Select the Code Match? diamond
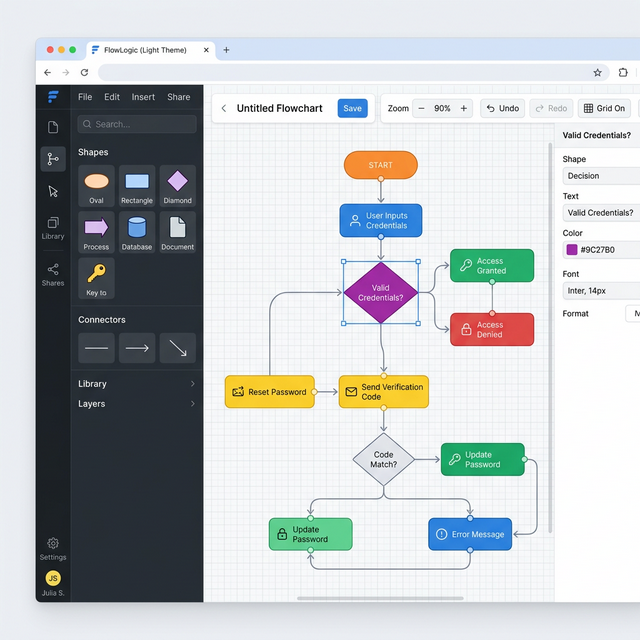Screen dimensions: 640x640 (x=384, y=460)
